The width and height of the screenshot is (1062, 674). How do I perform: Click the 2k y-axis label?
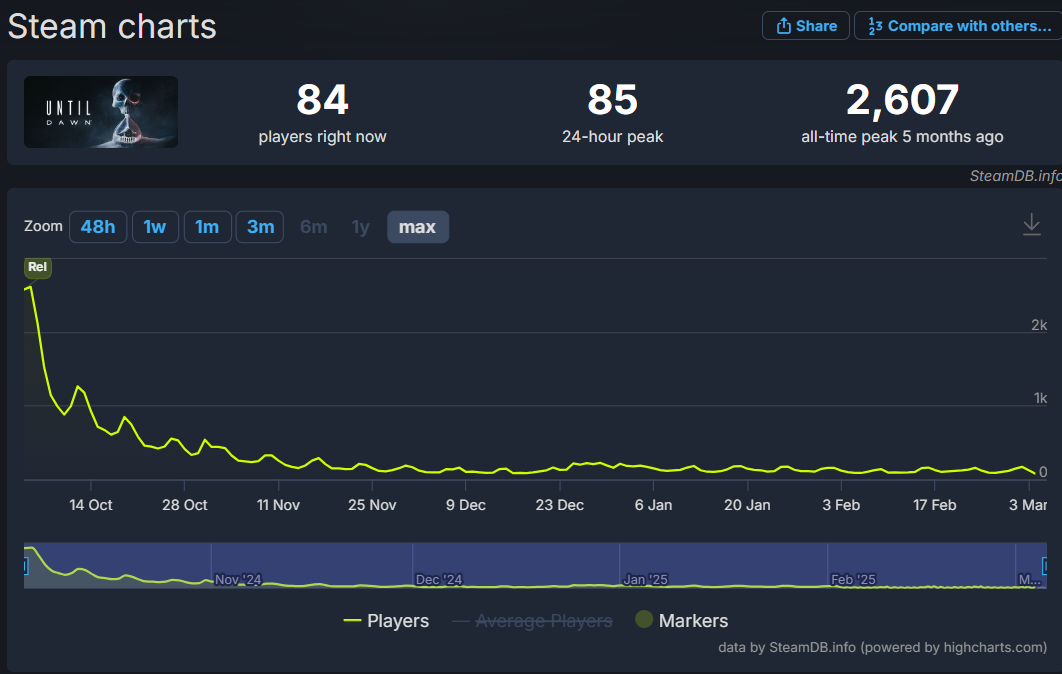pyautogui.click(x=1039, y=325)
